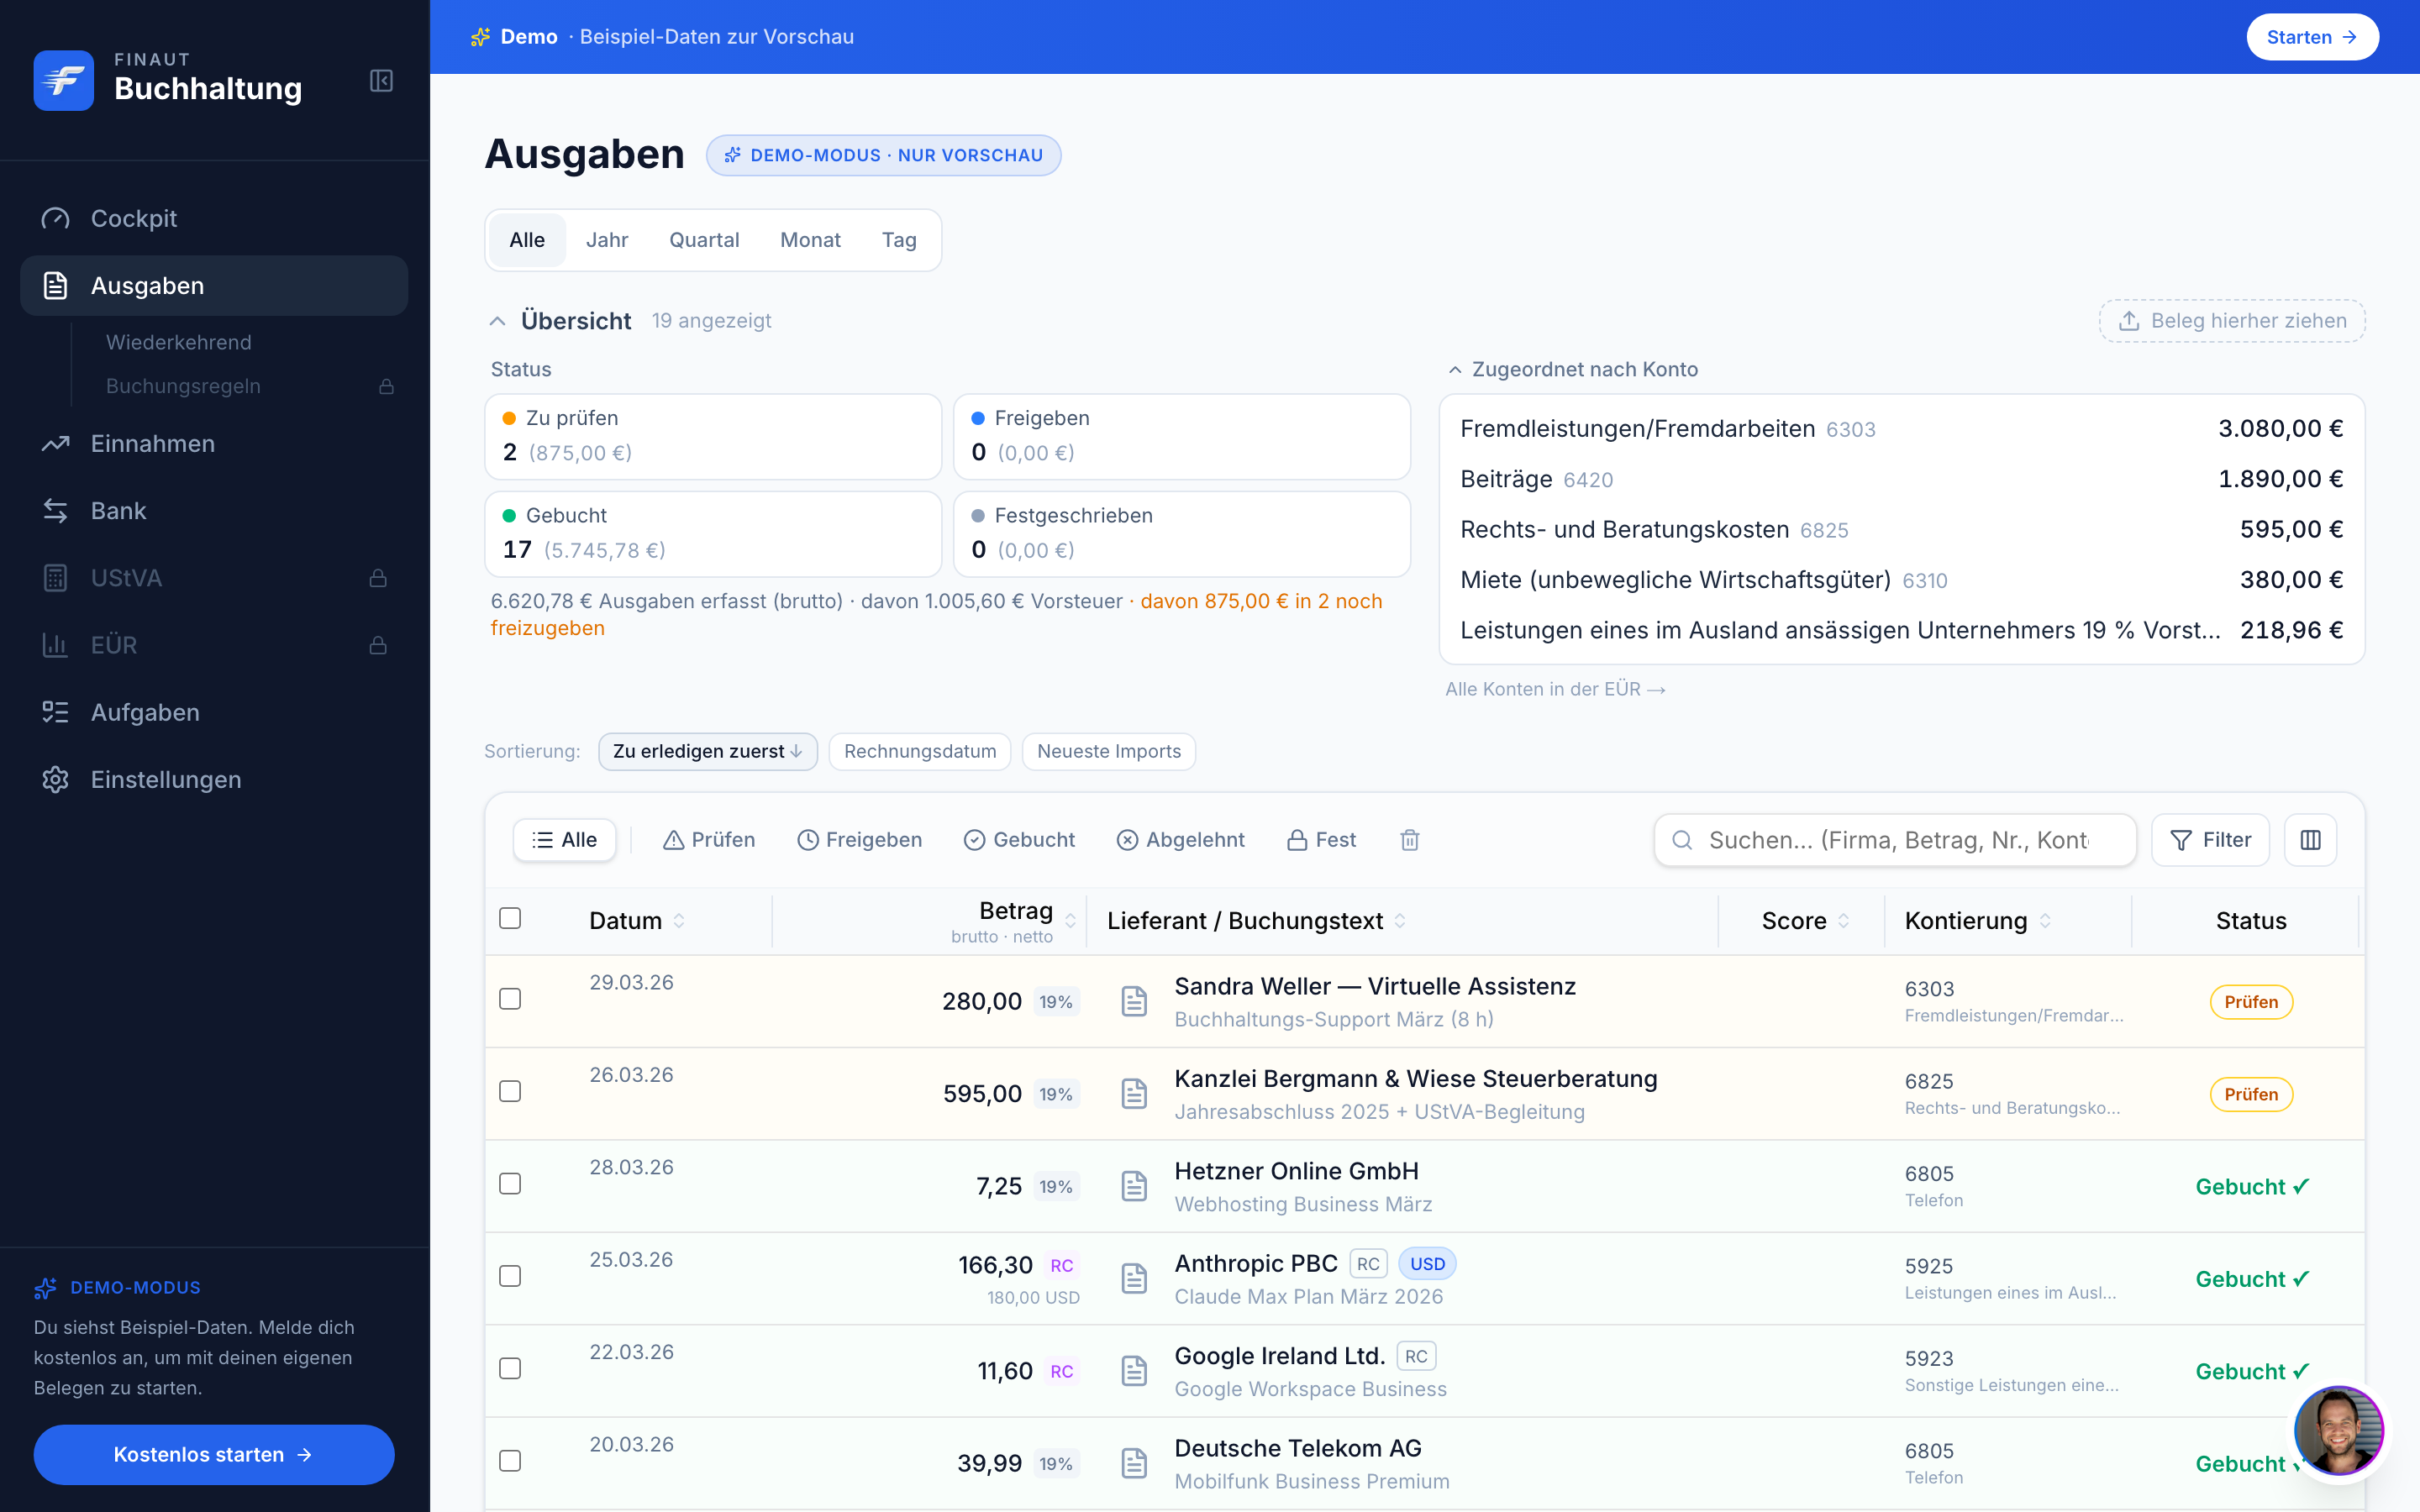2420x1512 pixels.
Task: Sort by Lieferant / Buchungstext column
Action: 1257,921
